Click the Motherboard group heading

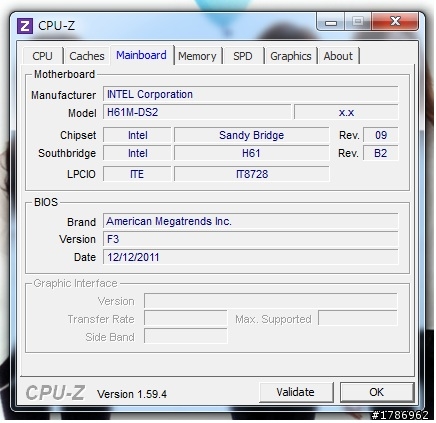coord(64,74)
